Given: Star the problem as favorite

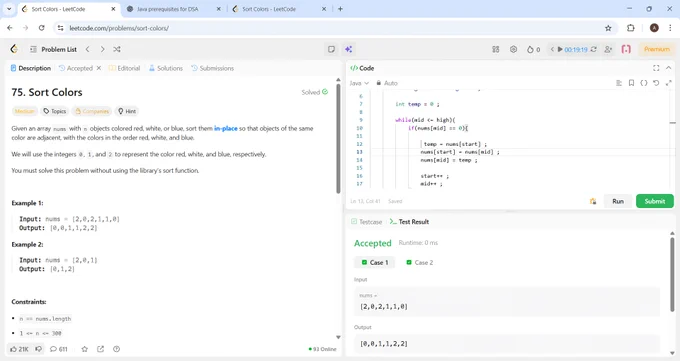Looking at the screenshot, I should point(85,349).
